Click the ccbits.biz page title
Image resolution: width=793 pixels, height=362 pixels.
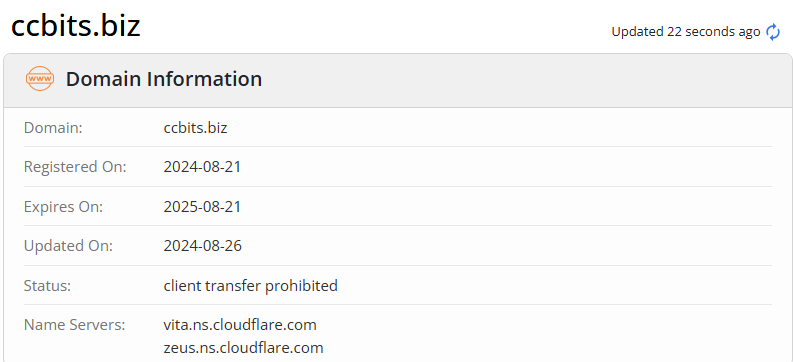pos(75,25)
